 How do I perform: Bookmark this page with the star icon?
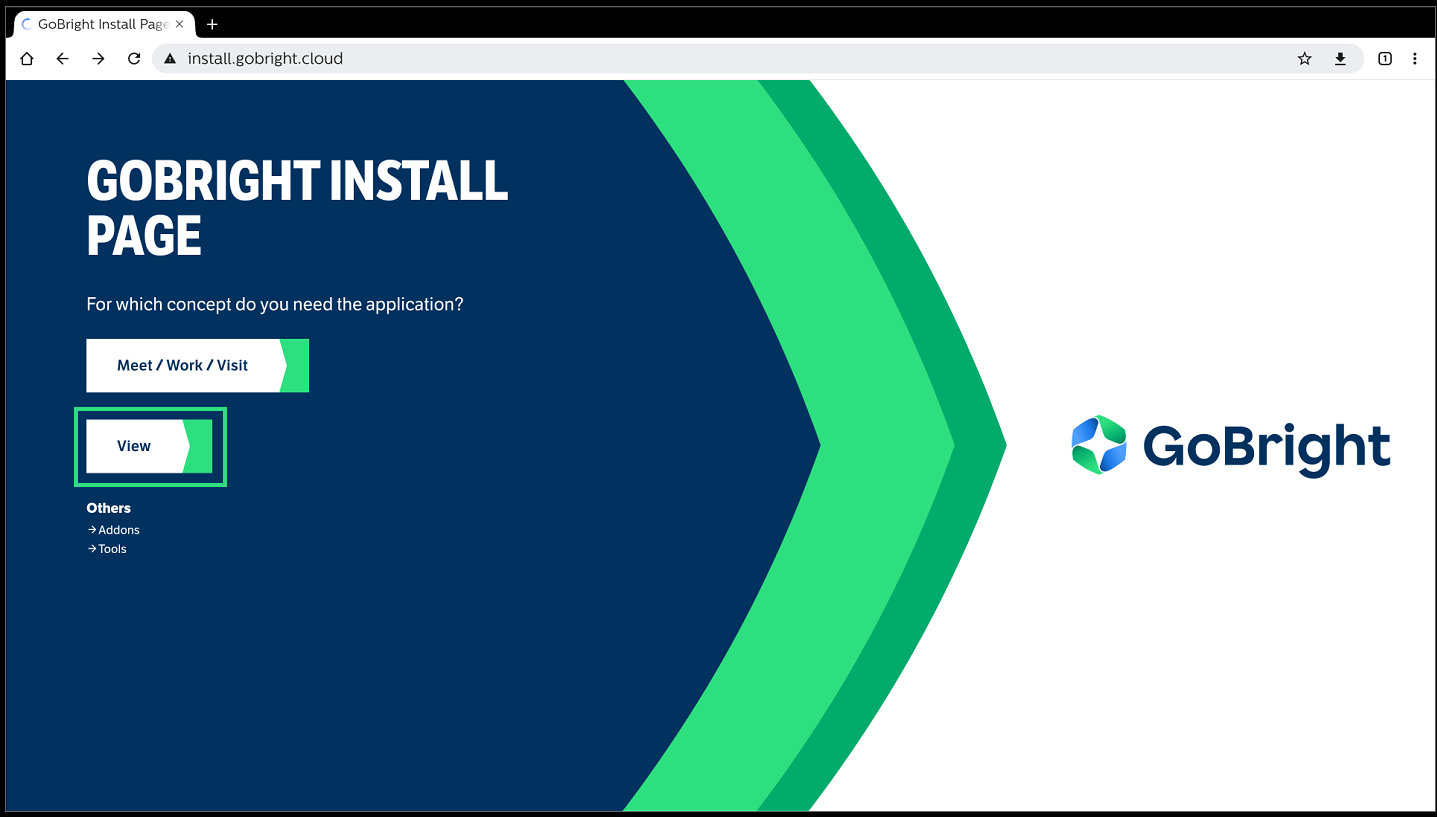[1304, 59]
